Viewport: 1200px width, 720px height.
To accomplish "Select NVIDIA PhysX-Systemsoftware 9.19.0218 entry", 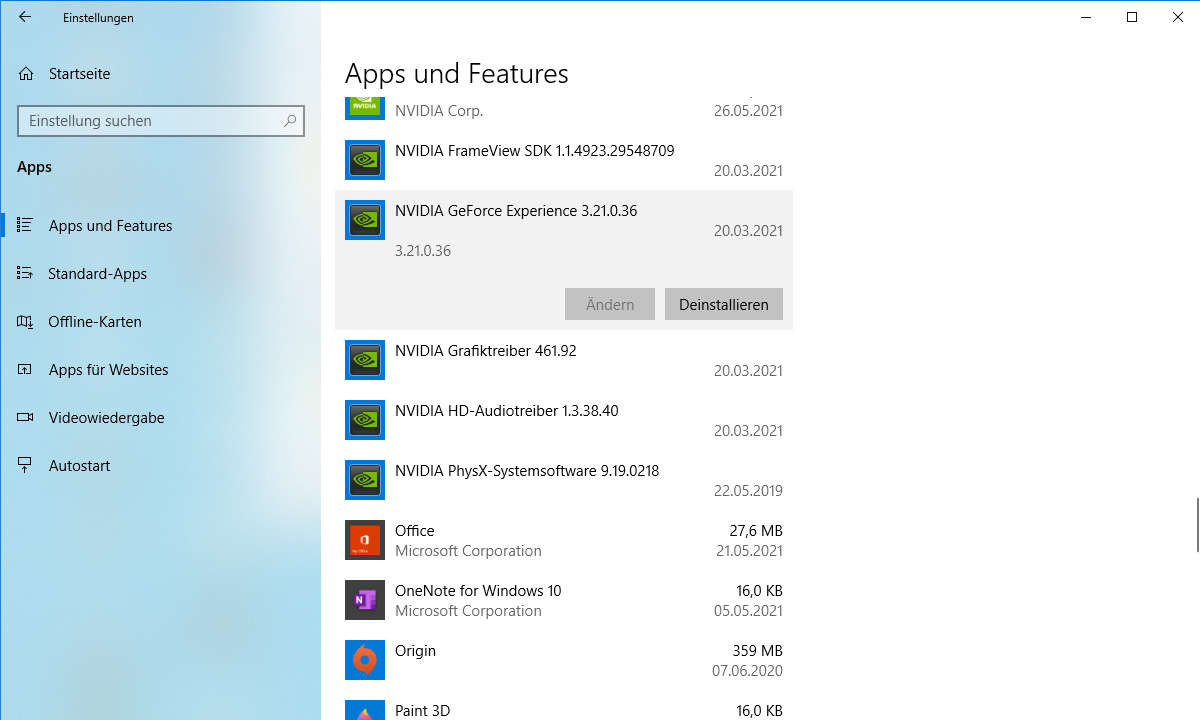I will [x=527, y=471].
